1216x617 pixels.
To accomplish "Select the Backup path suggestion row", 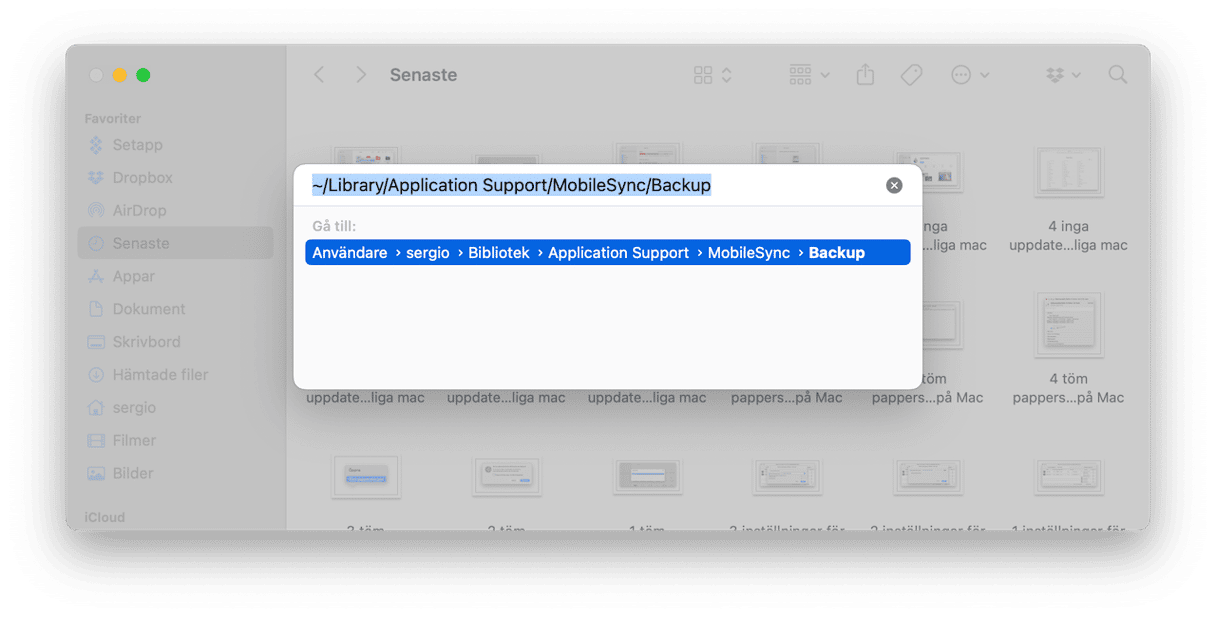I will 608,253.
